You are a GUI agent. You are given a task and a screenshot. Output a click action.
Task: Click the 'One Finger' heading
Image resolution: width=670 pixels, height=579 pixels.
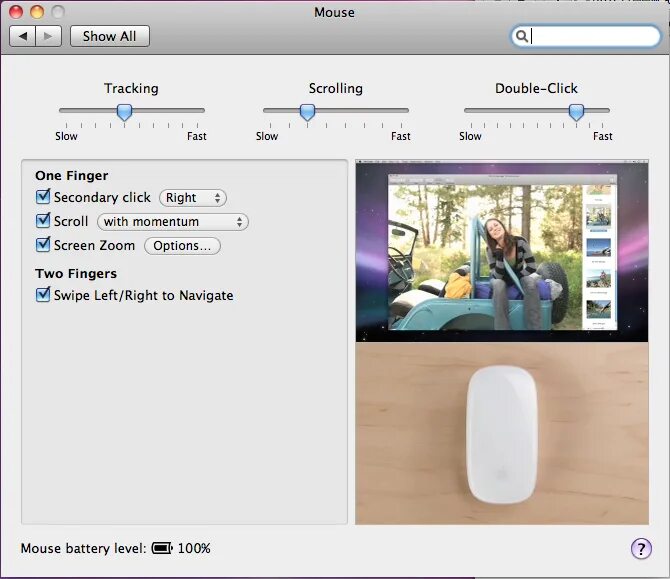(72, 176)
